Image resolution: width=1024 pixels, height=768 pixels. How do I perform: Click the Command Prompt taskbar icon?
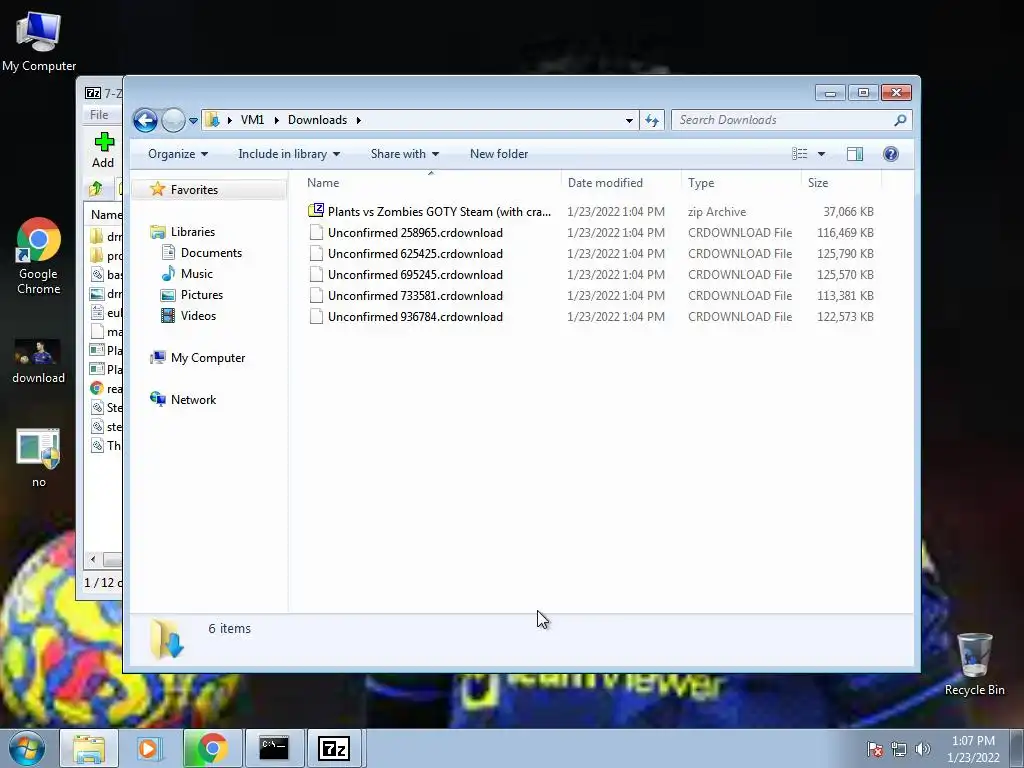coord(274,748)
